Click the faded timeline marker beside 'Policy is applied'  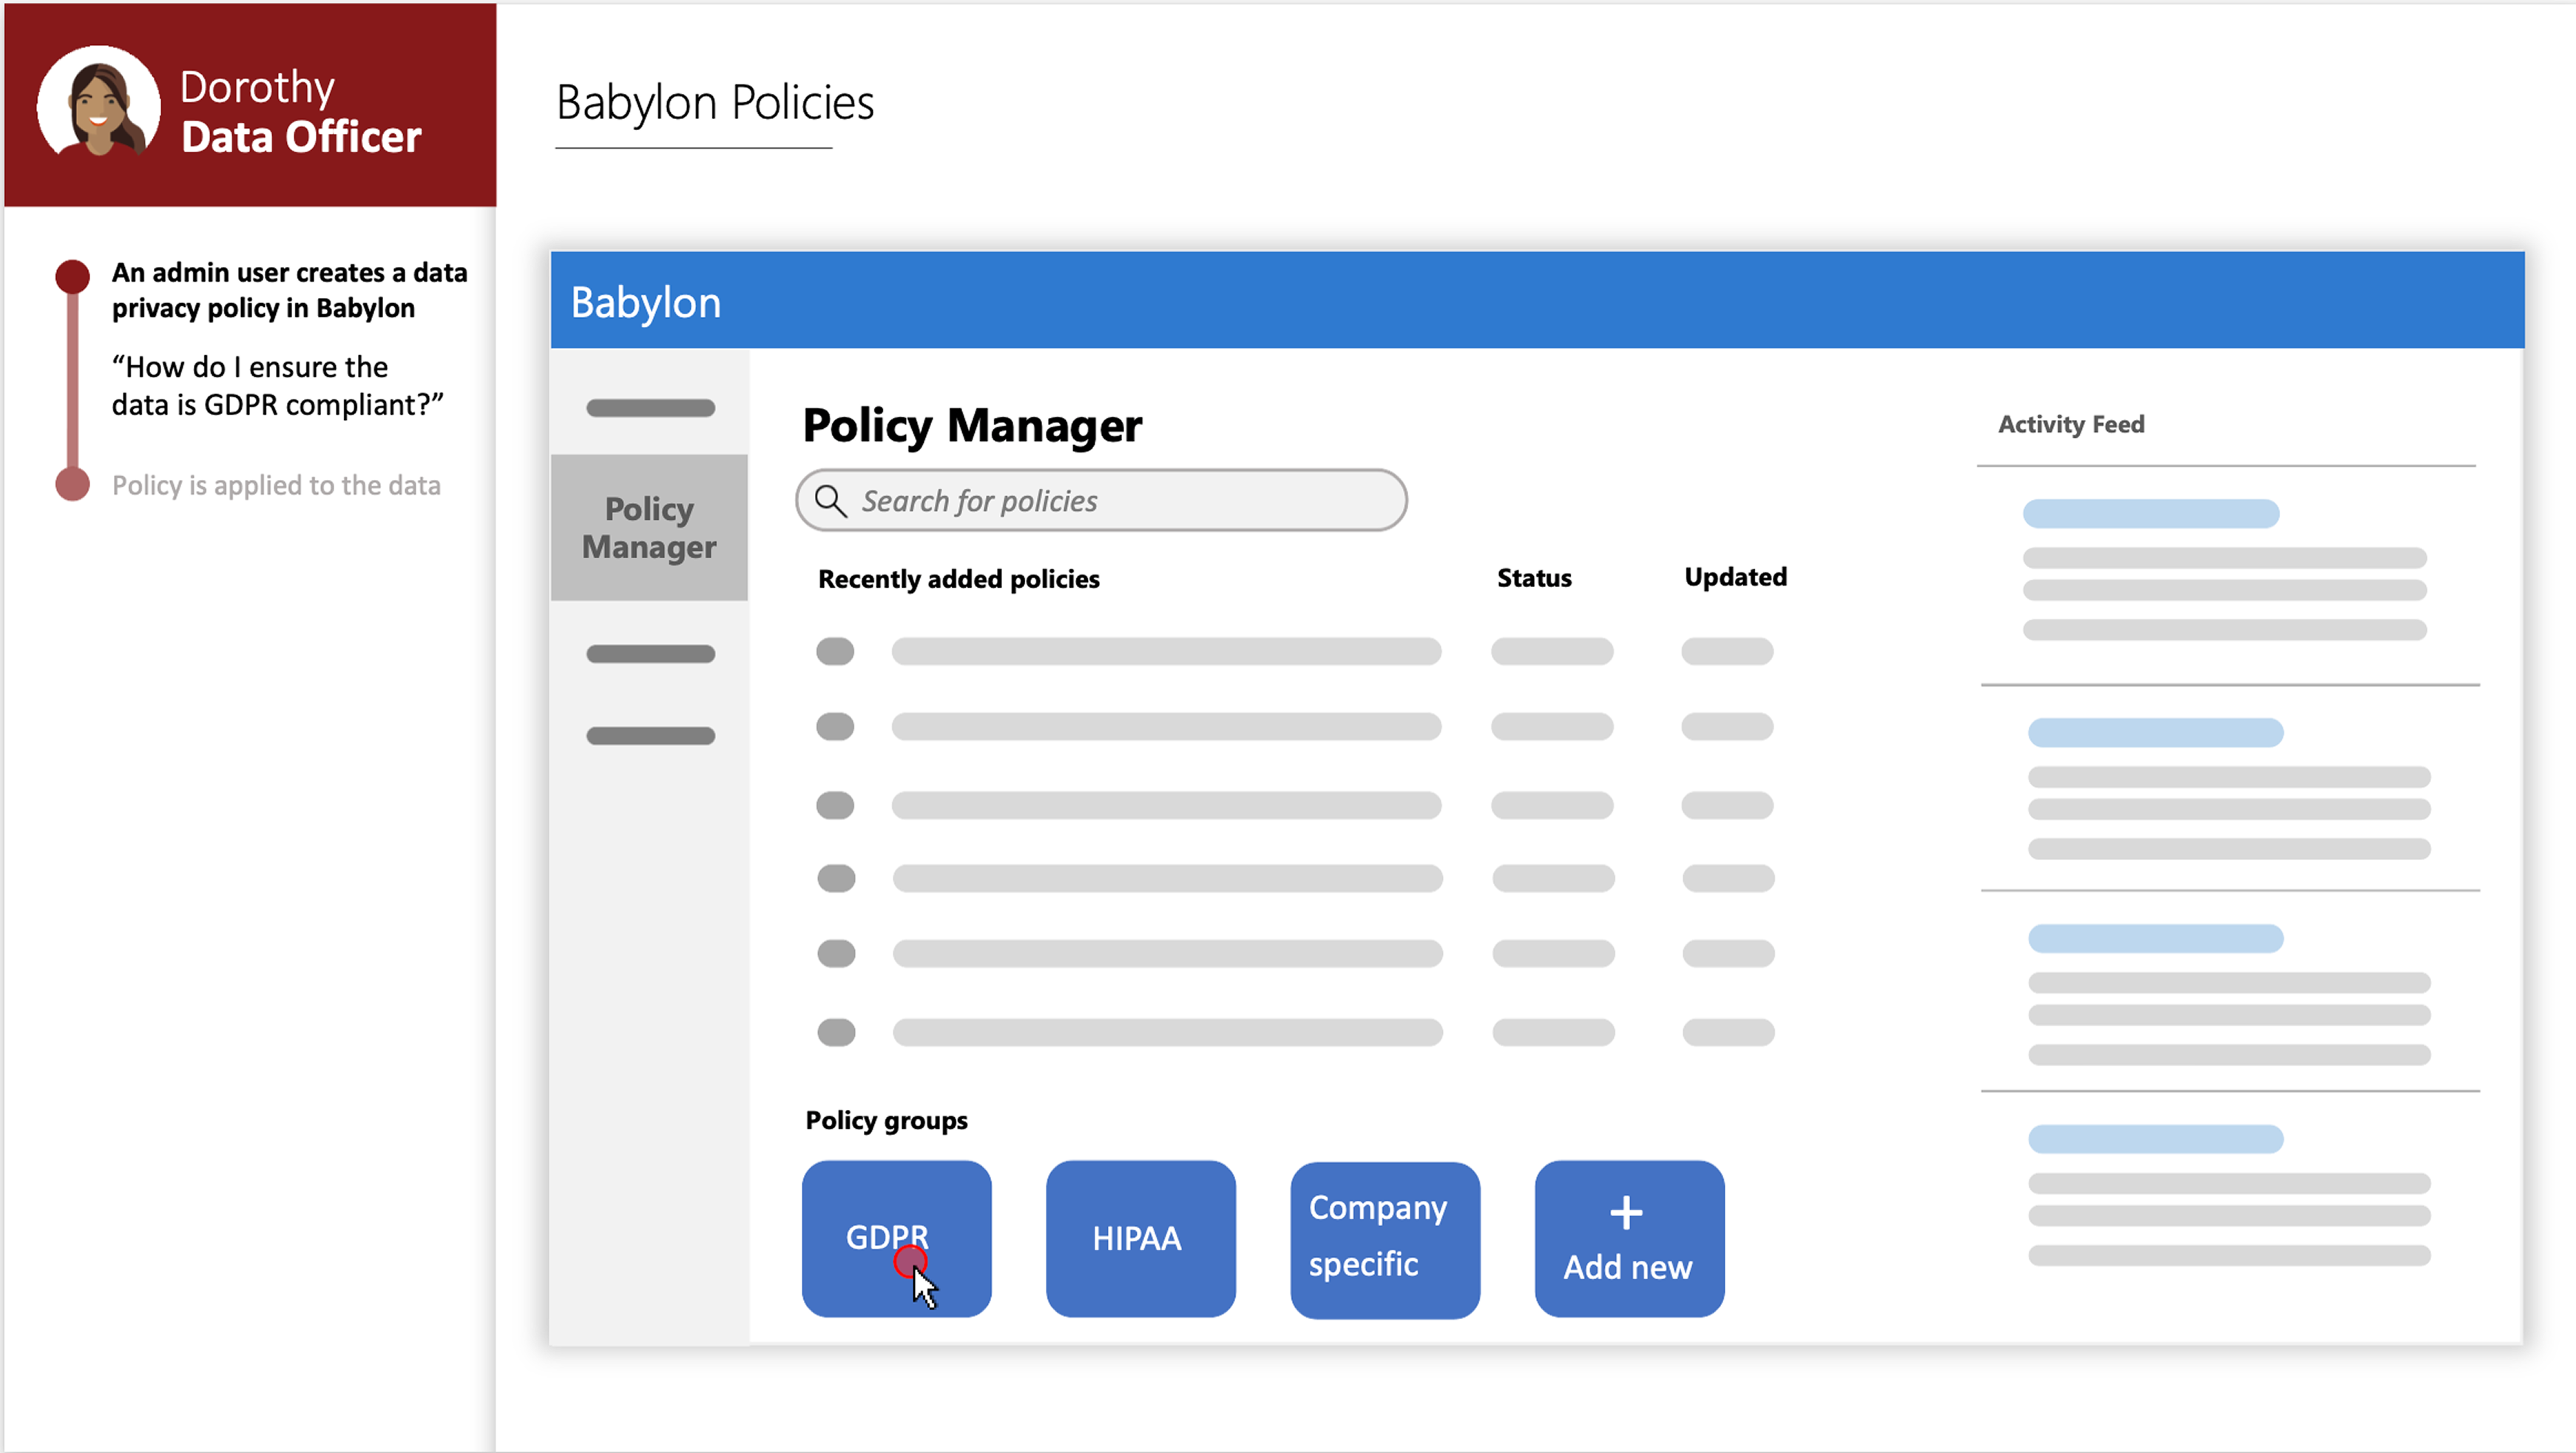coord(72,484)
